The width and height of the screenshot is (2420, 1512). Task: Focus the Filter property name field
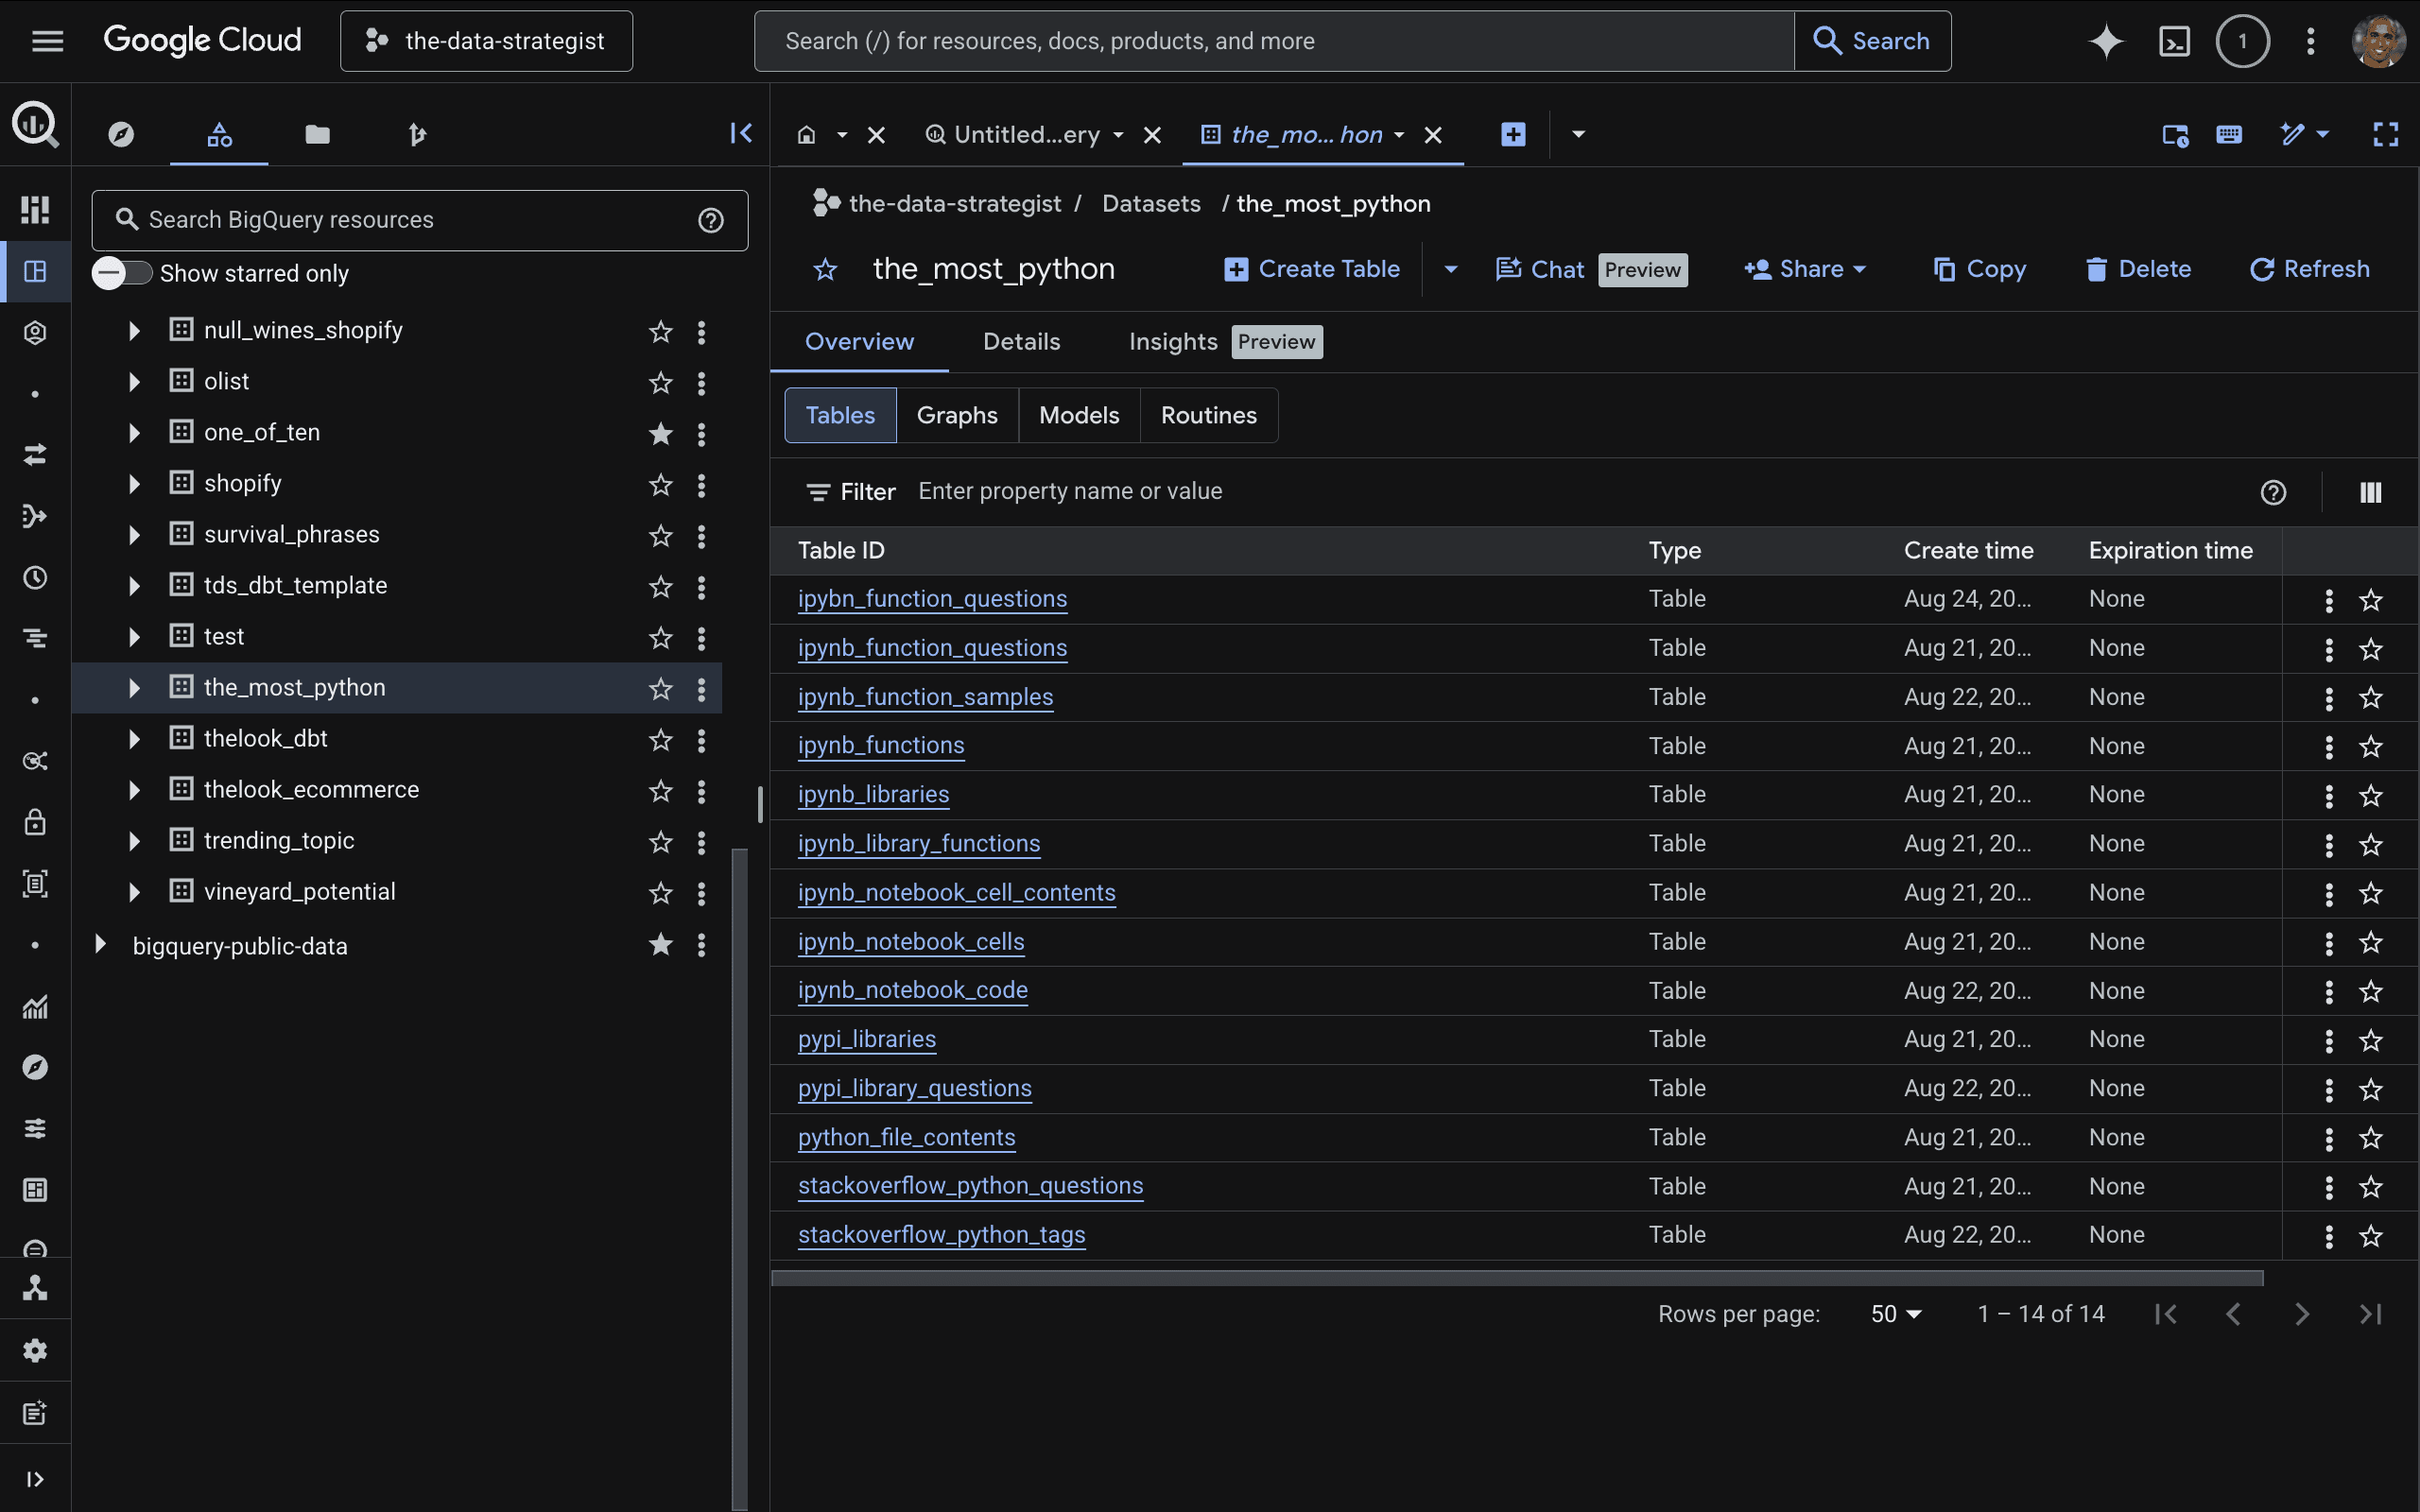1570,492
